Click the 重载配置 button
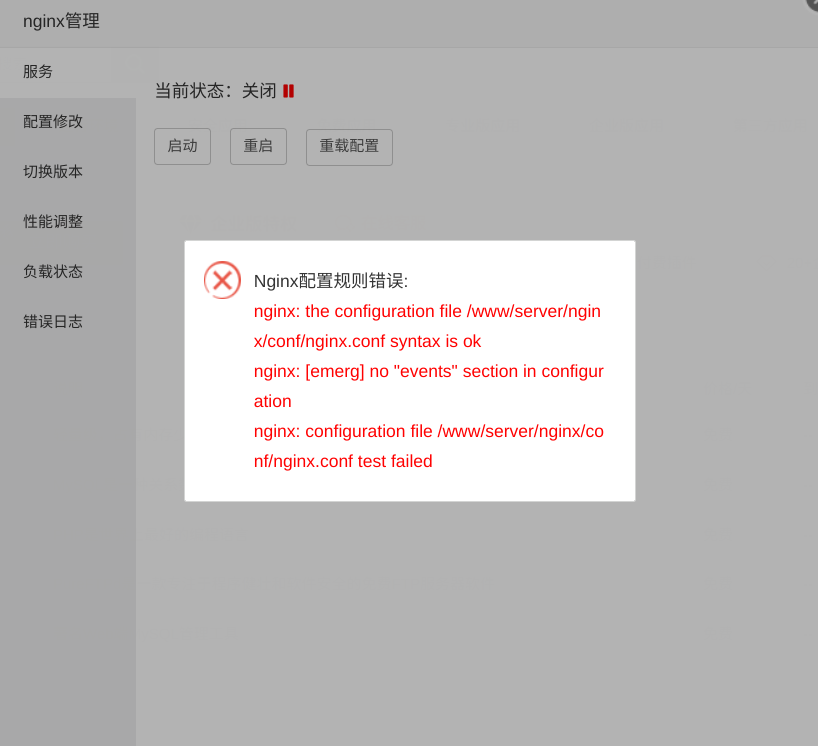The width and height of the screenshot is (818, 746). 349,147
